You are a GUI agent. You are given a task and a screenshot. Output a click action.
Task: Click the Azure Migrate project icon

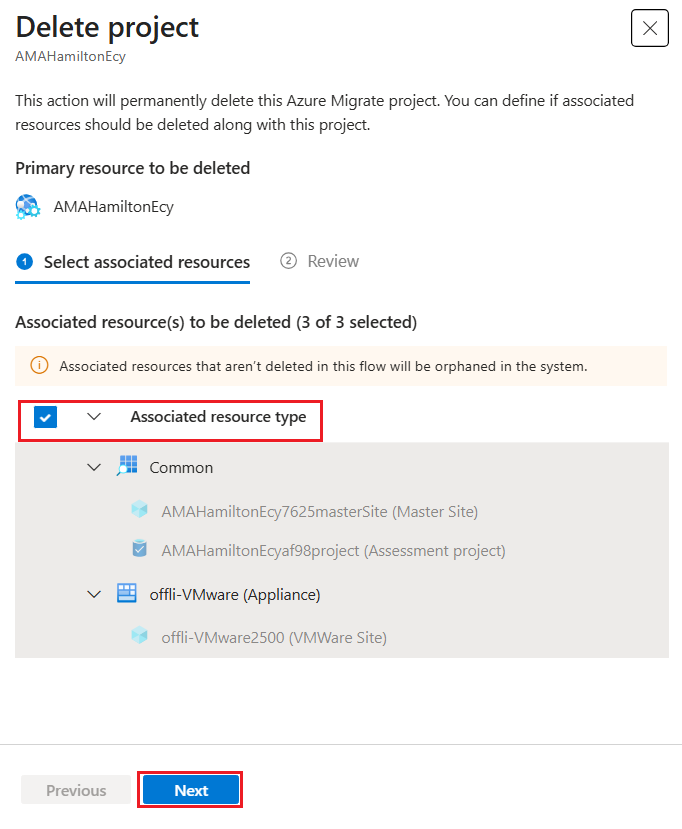(x=27, y=207)
